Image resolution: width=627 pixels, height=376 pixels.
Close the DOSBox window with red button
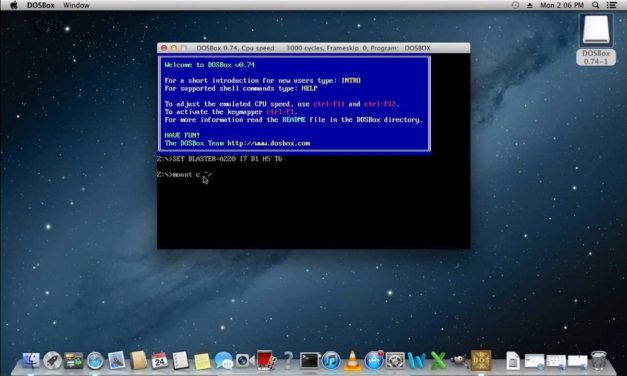[164, 48]
